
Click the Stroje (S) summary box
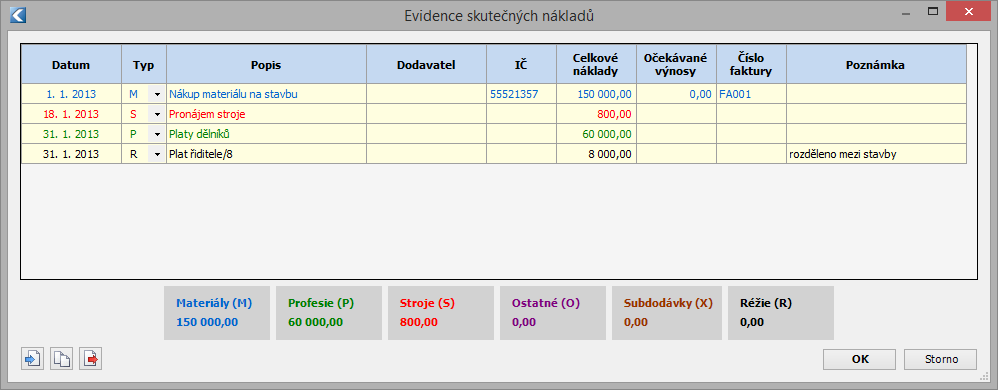441,312
